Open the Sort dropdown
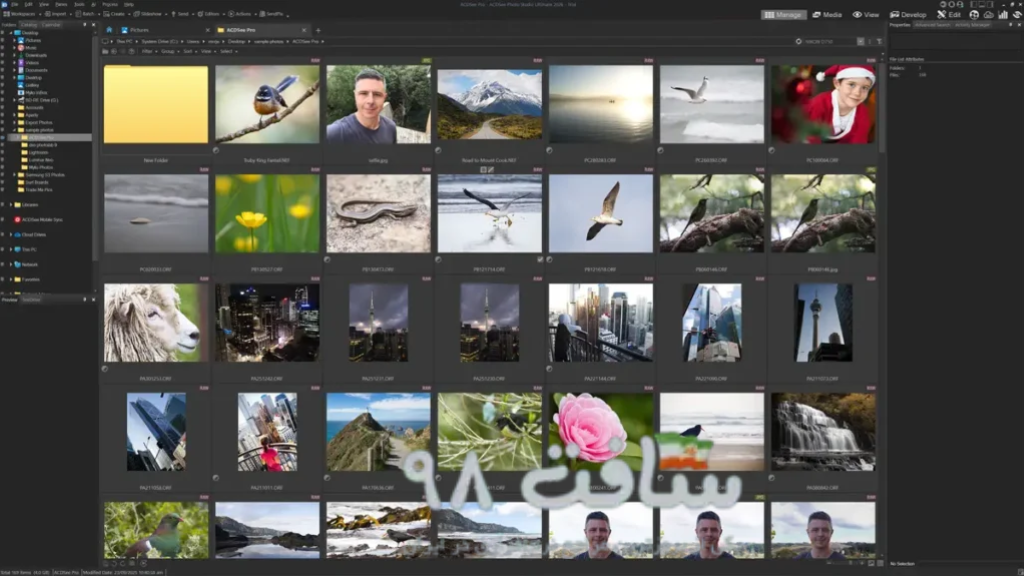 click(189, 51)
